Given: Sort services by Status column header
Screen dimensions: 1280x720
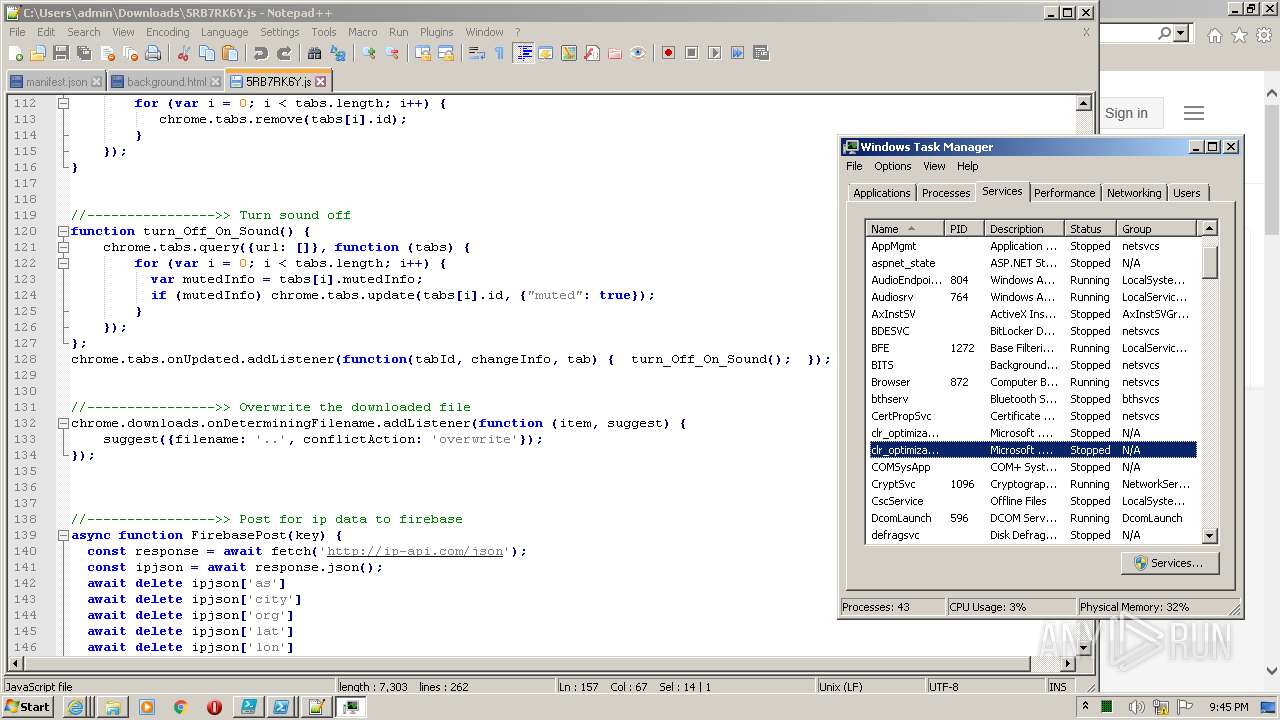Looking at the screenshot, I should pyautogui.click(x=1090, y=229).
